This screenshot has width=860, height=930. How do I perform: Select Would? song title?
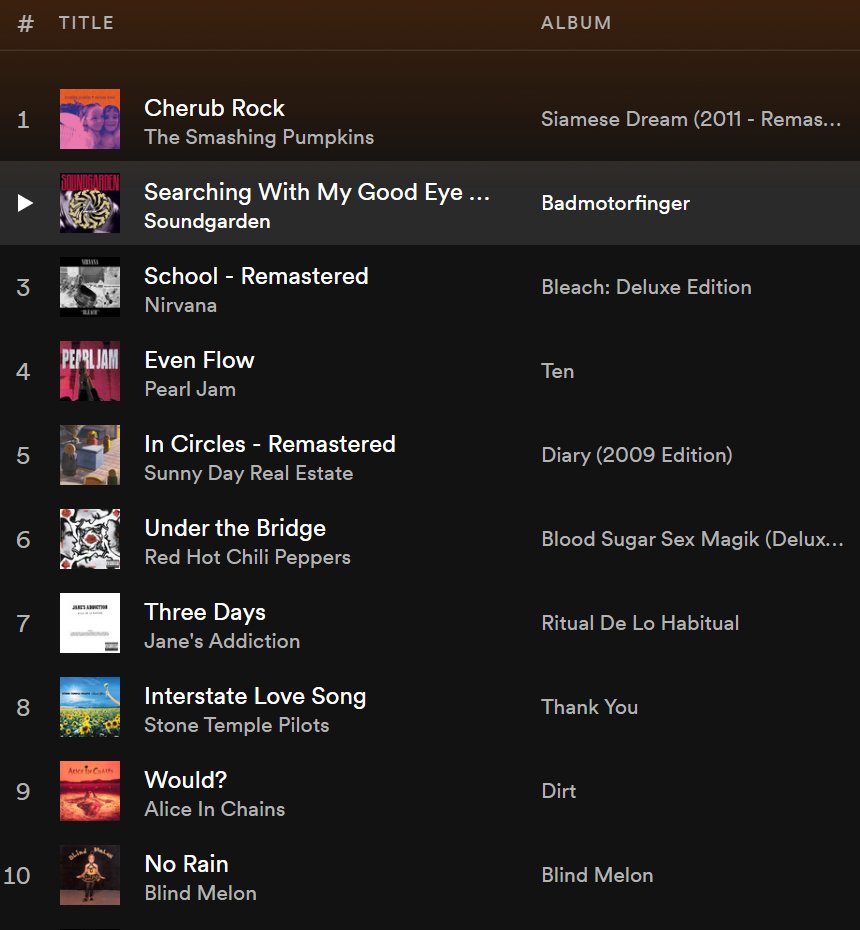[x=186, y=780]
